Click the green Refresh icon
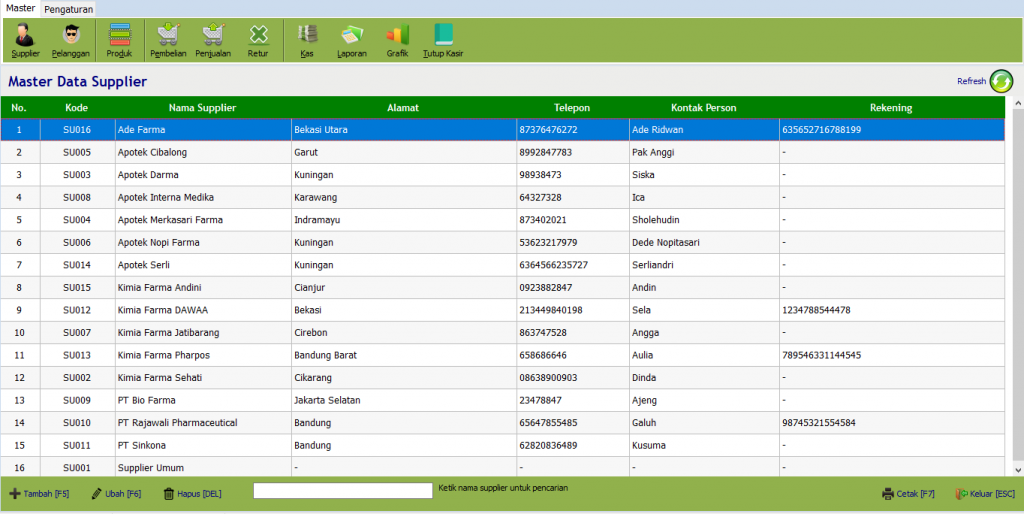Image resolution: width=1024 pixels, height=514 pixels. pos(1001,81)
